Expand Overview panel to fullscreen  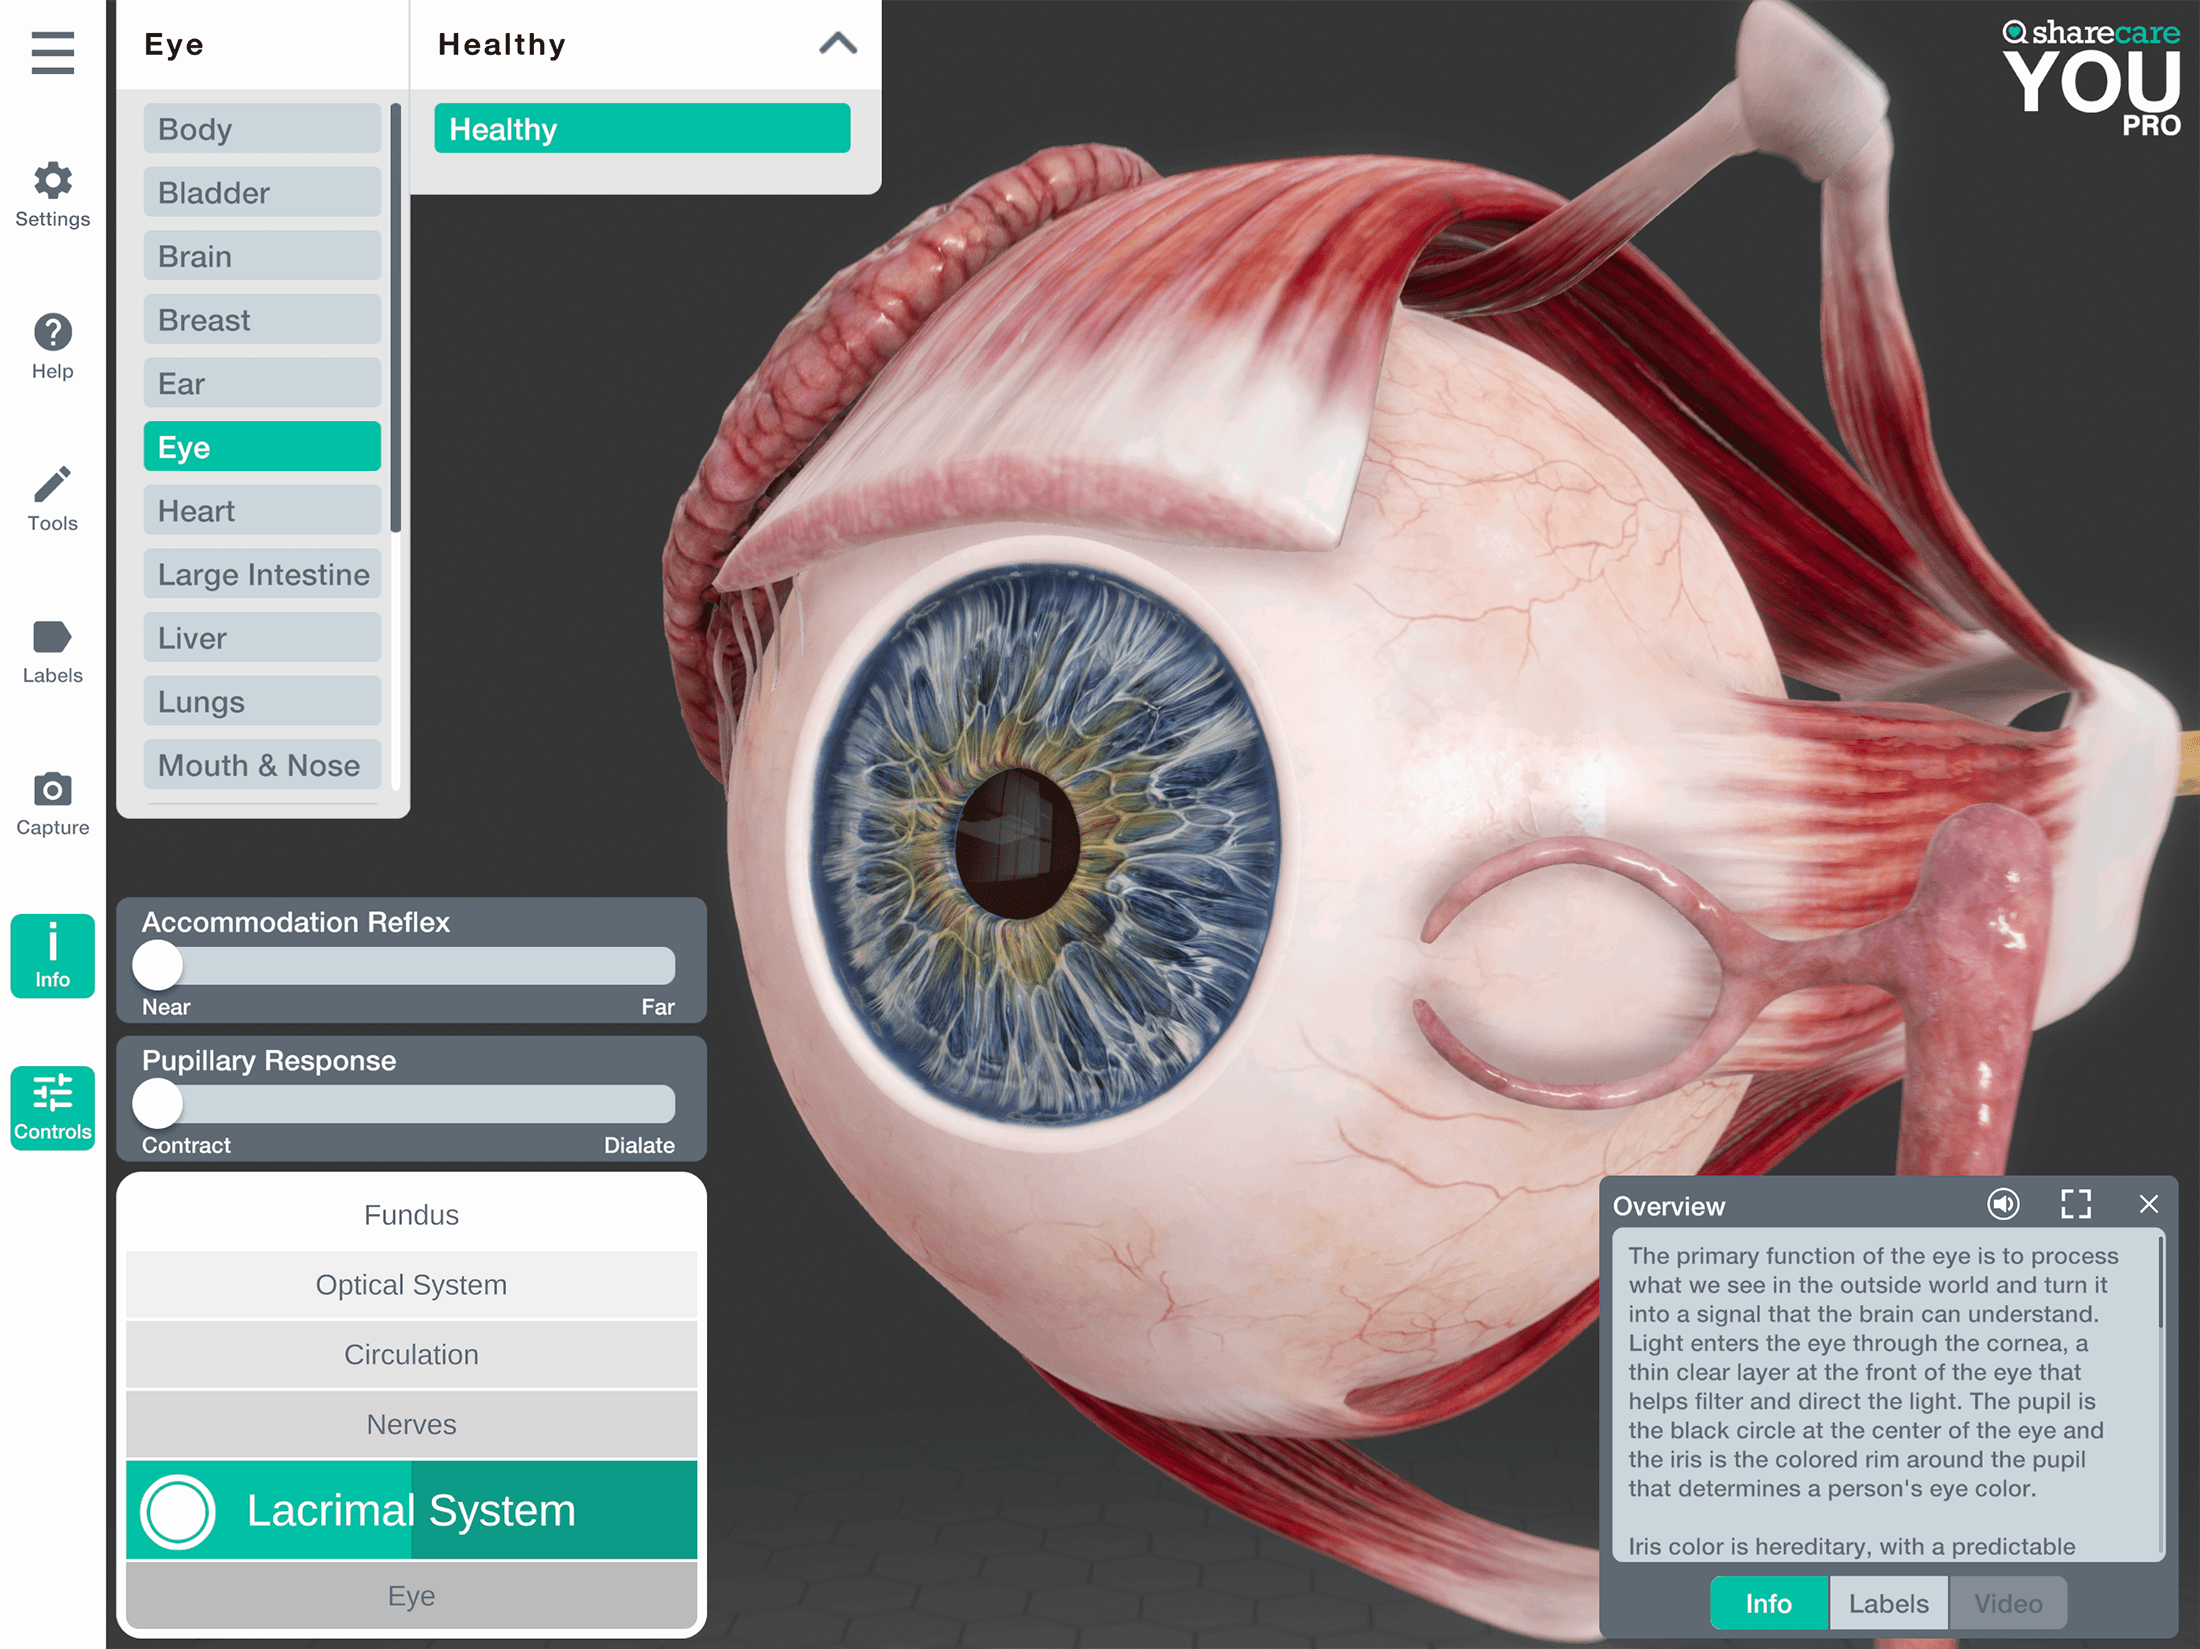click(x=2075, y=1204)
